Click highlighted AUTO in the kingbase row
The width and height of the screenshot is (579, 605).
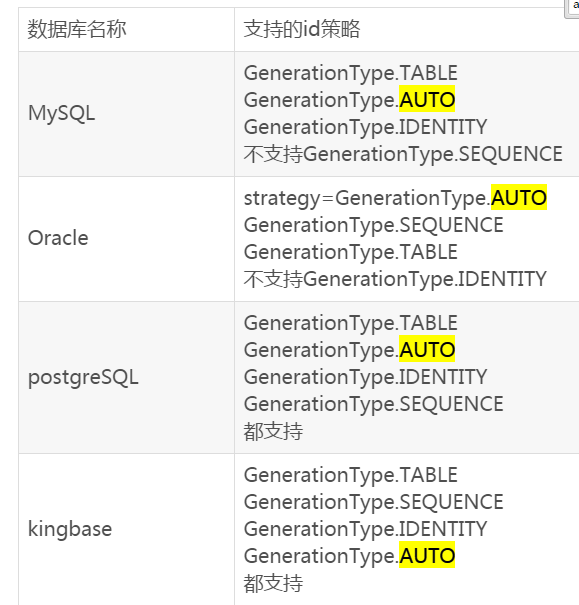(427, 556)
